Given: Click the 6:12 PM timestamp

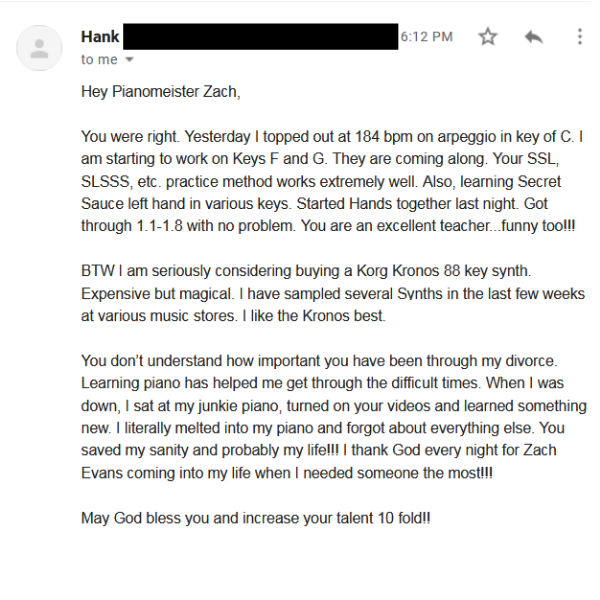Looking at the screenshot, I should pos(427,37).
